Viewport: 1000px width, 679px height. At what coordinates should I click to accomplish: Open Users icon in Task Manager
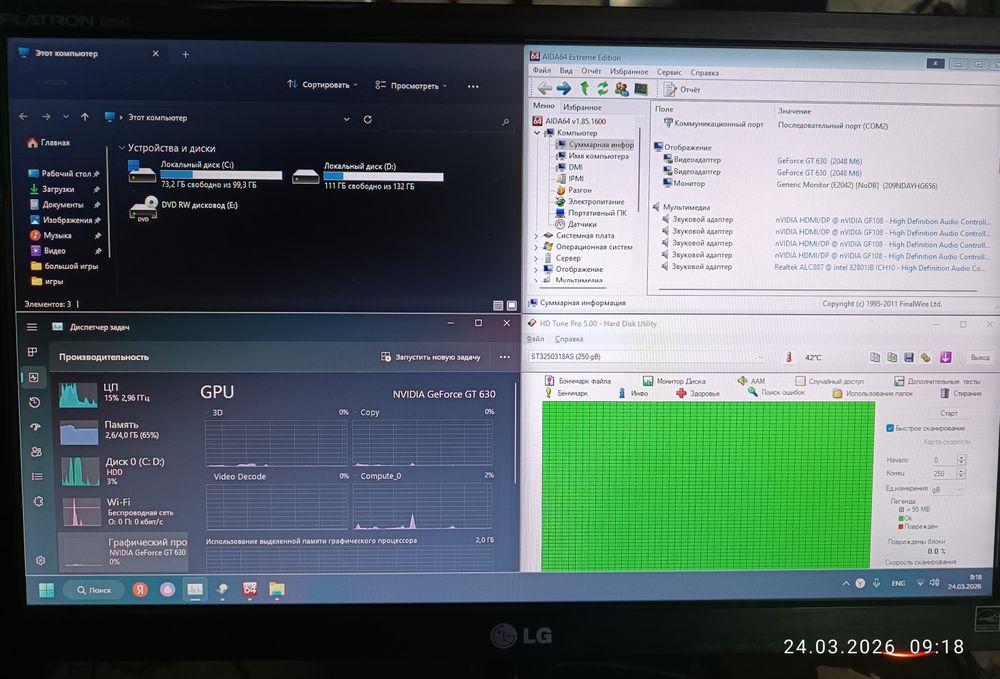tap(36, 451)
